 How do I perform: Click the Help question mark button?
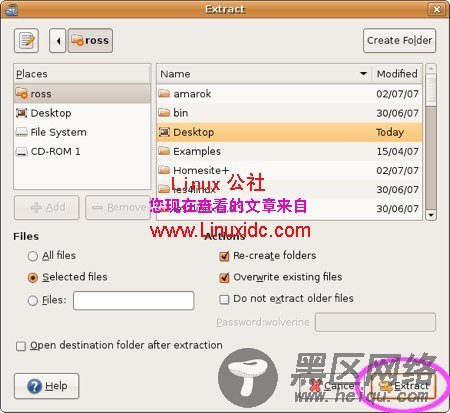[x=47, y=386]
